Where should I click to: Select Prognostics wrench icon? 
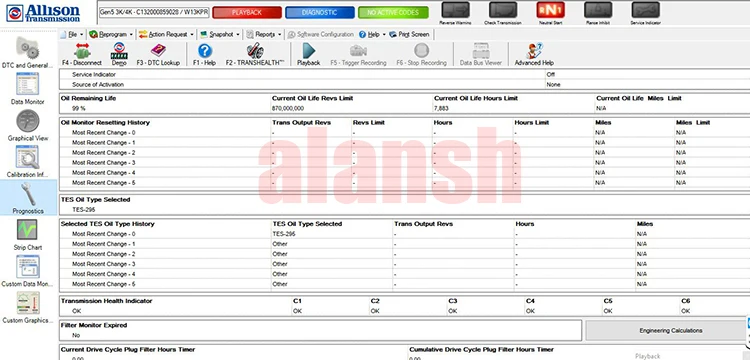27,194
